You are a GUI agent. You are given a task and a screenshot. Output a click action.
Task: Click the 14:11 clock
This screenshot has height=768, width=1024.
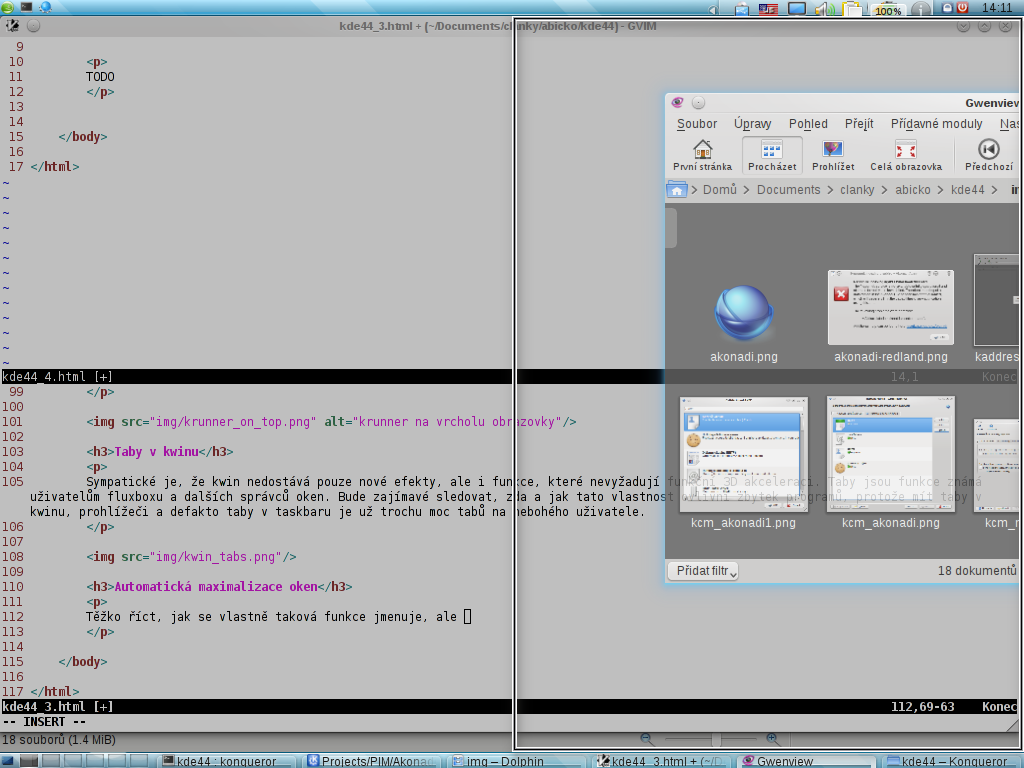coord(997,8)
